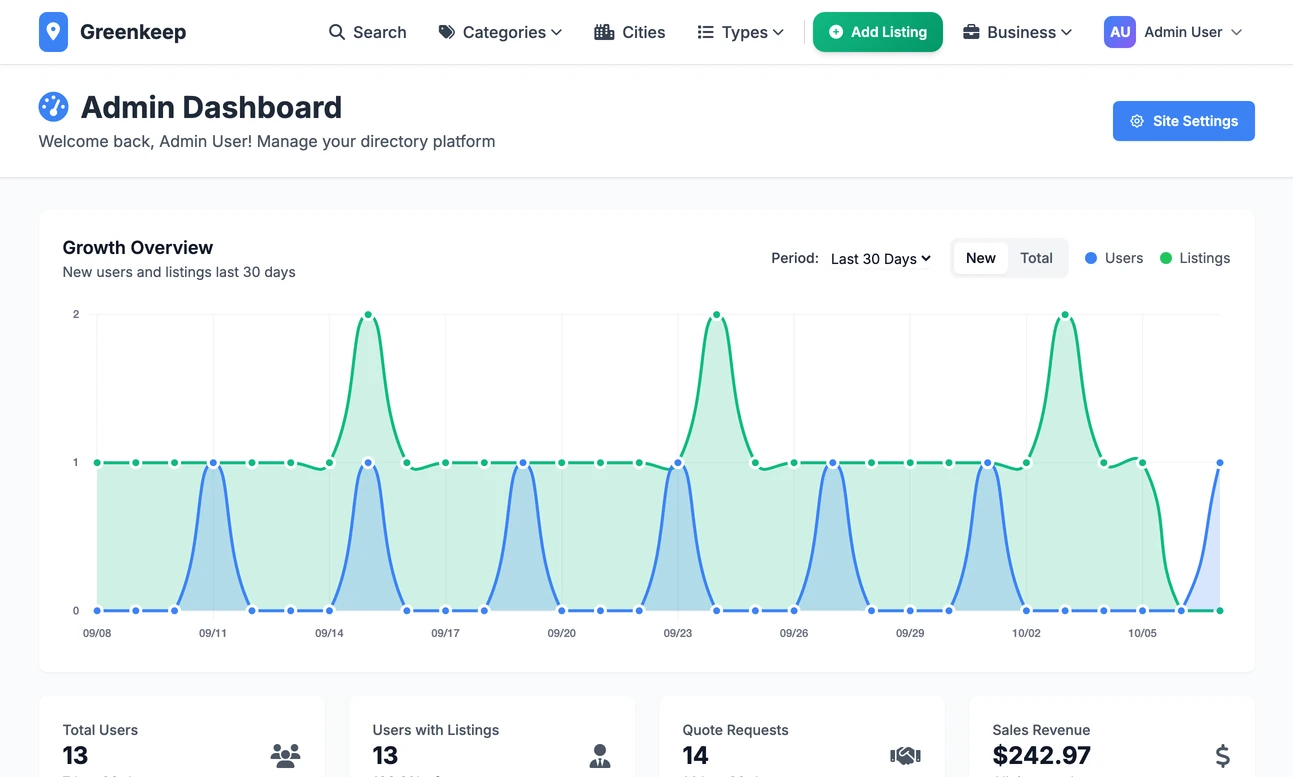
Task: Click the Add Listing button
Action: [x=878, y=32]
